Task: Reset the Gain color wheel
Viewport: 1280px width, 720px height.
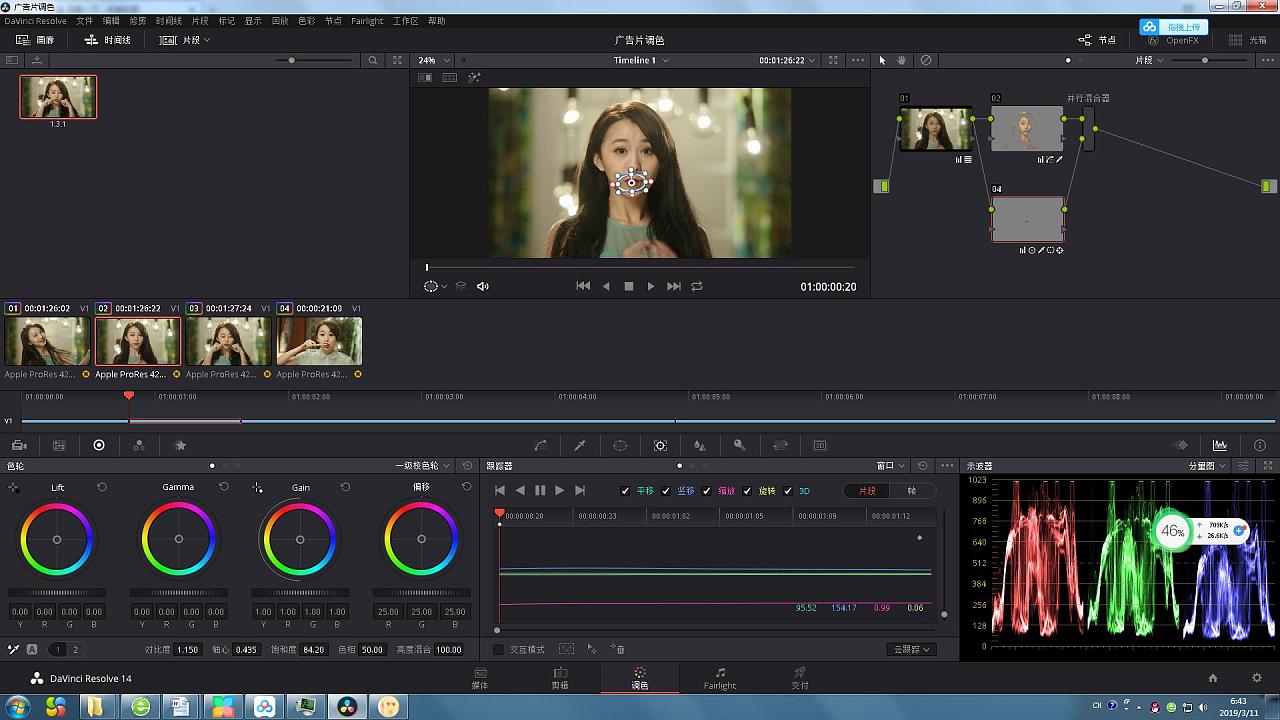Action: click(x=345, y=487)
